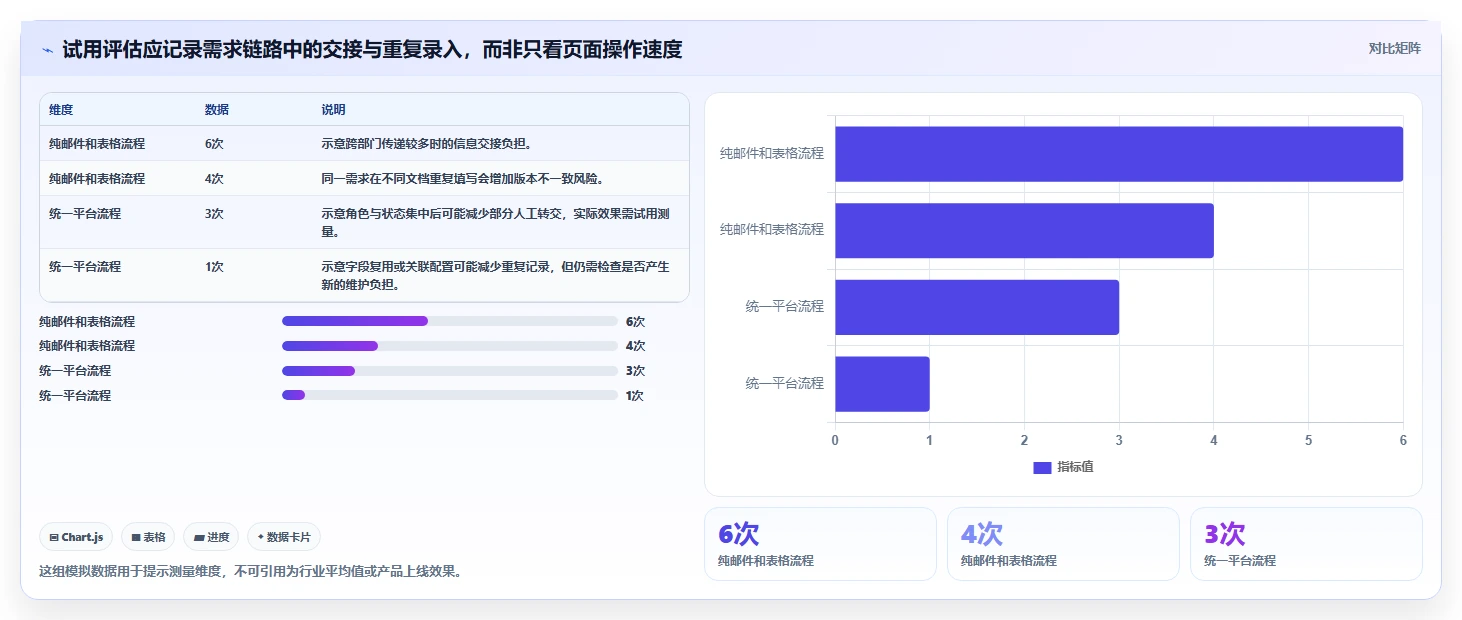Click the bottom y-axis label 统一平台流程
Screen dimensions: 1462x620
(785, 384)
